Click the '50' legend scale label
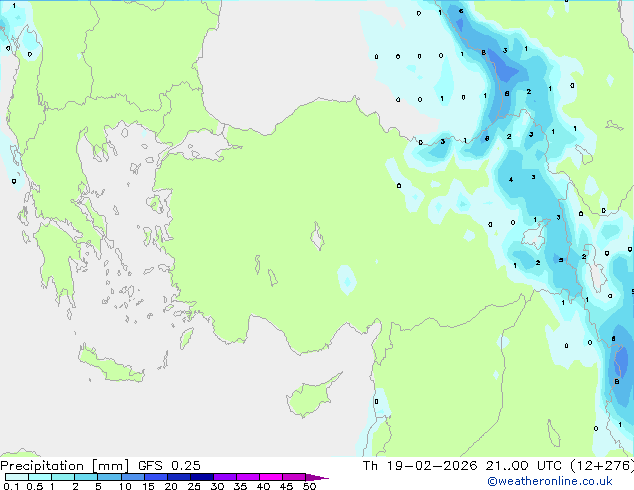This screenshot has height=490, width=634. 309,486
